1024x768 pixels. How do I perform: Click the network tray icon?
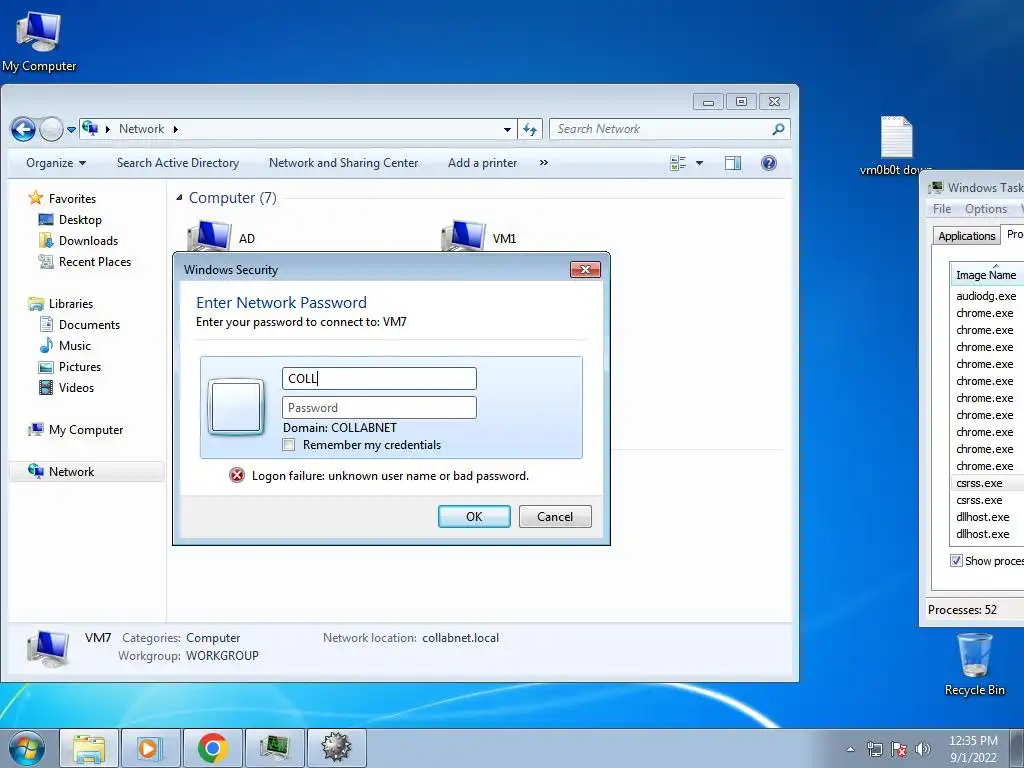click(874, 749)
